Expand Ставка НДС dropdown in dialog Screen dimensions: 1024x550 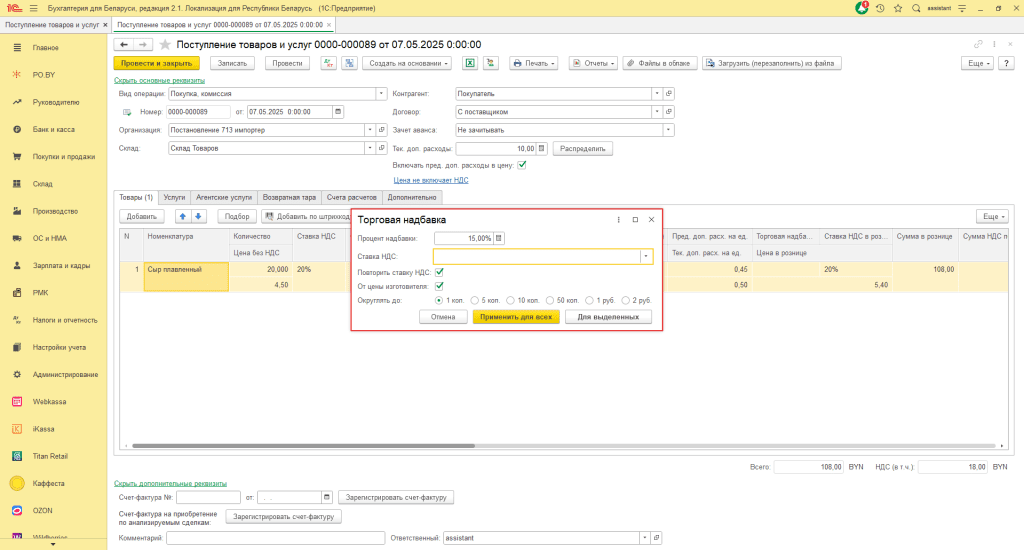coord(646,257)
